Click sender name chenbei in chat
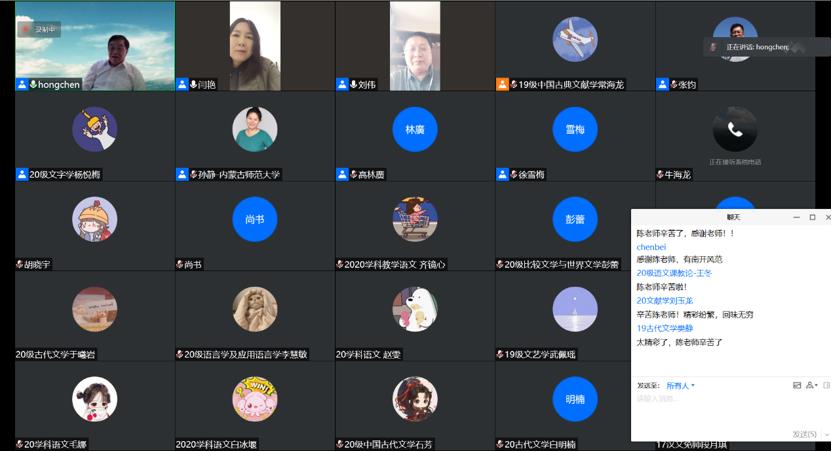The height and width of the screenshot is (452, 832). click(x=651, y=246)
